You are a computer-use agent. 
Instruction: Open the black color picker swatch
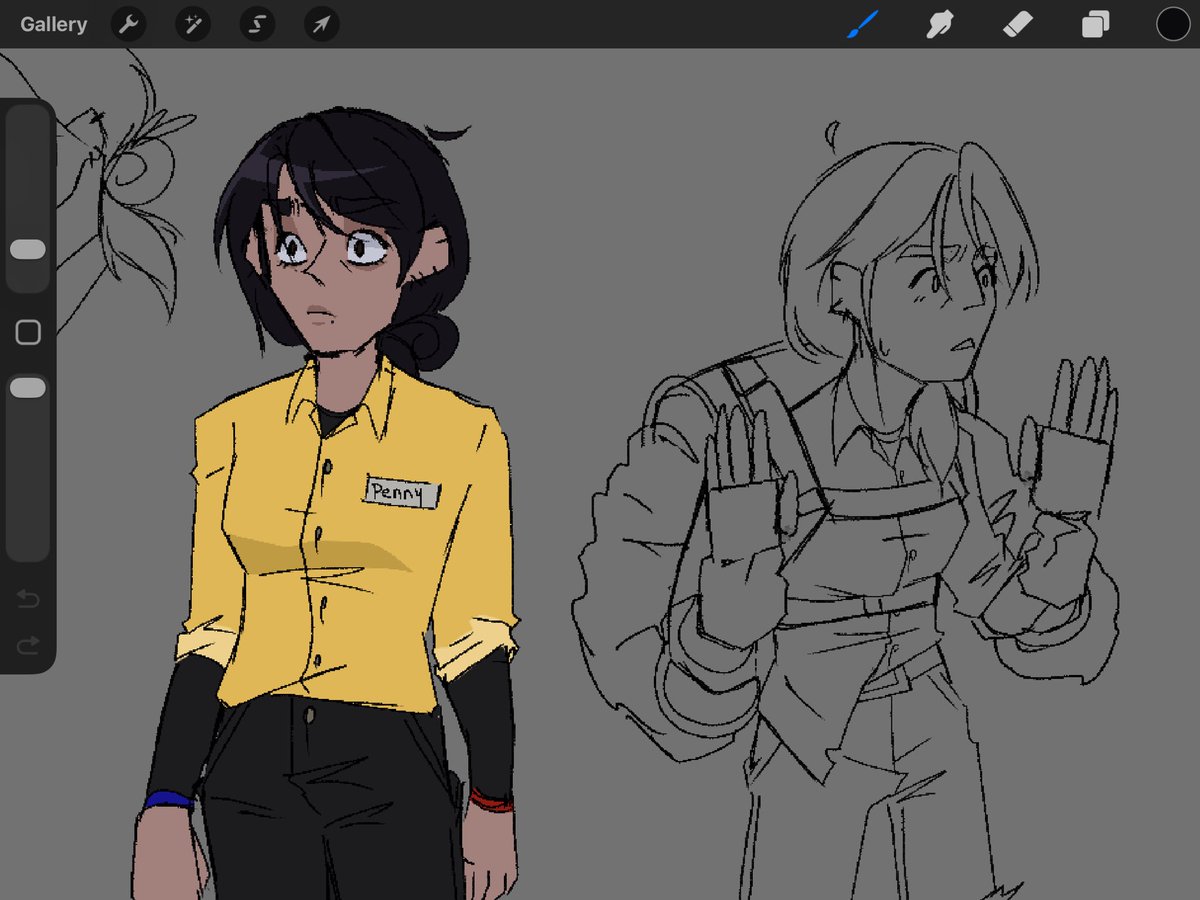1173,24
